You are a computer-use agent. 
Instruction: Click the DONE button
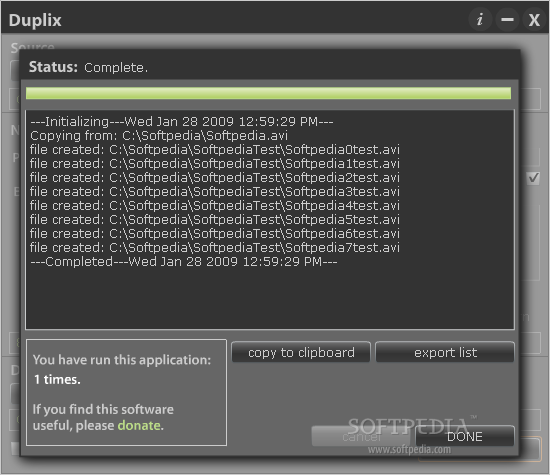pyautogui.click(x=465, y=436)
